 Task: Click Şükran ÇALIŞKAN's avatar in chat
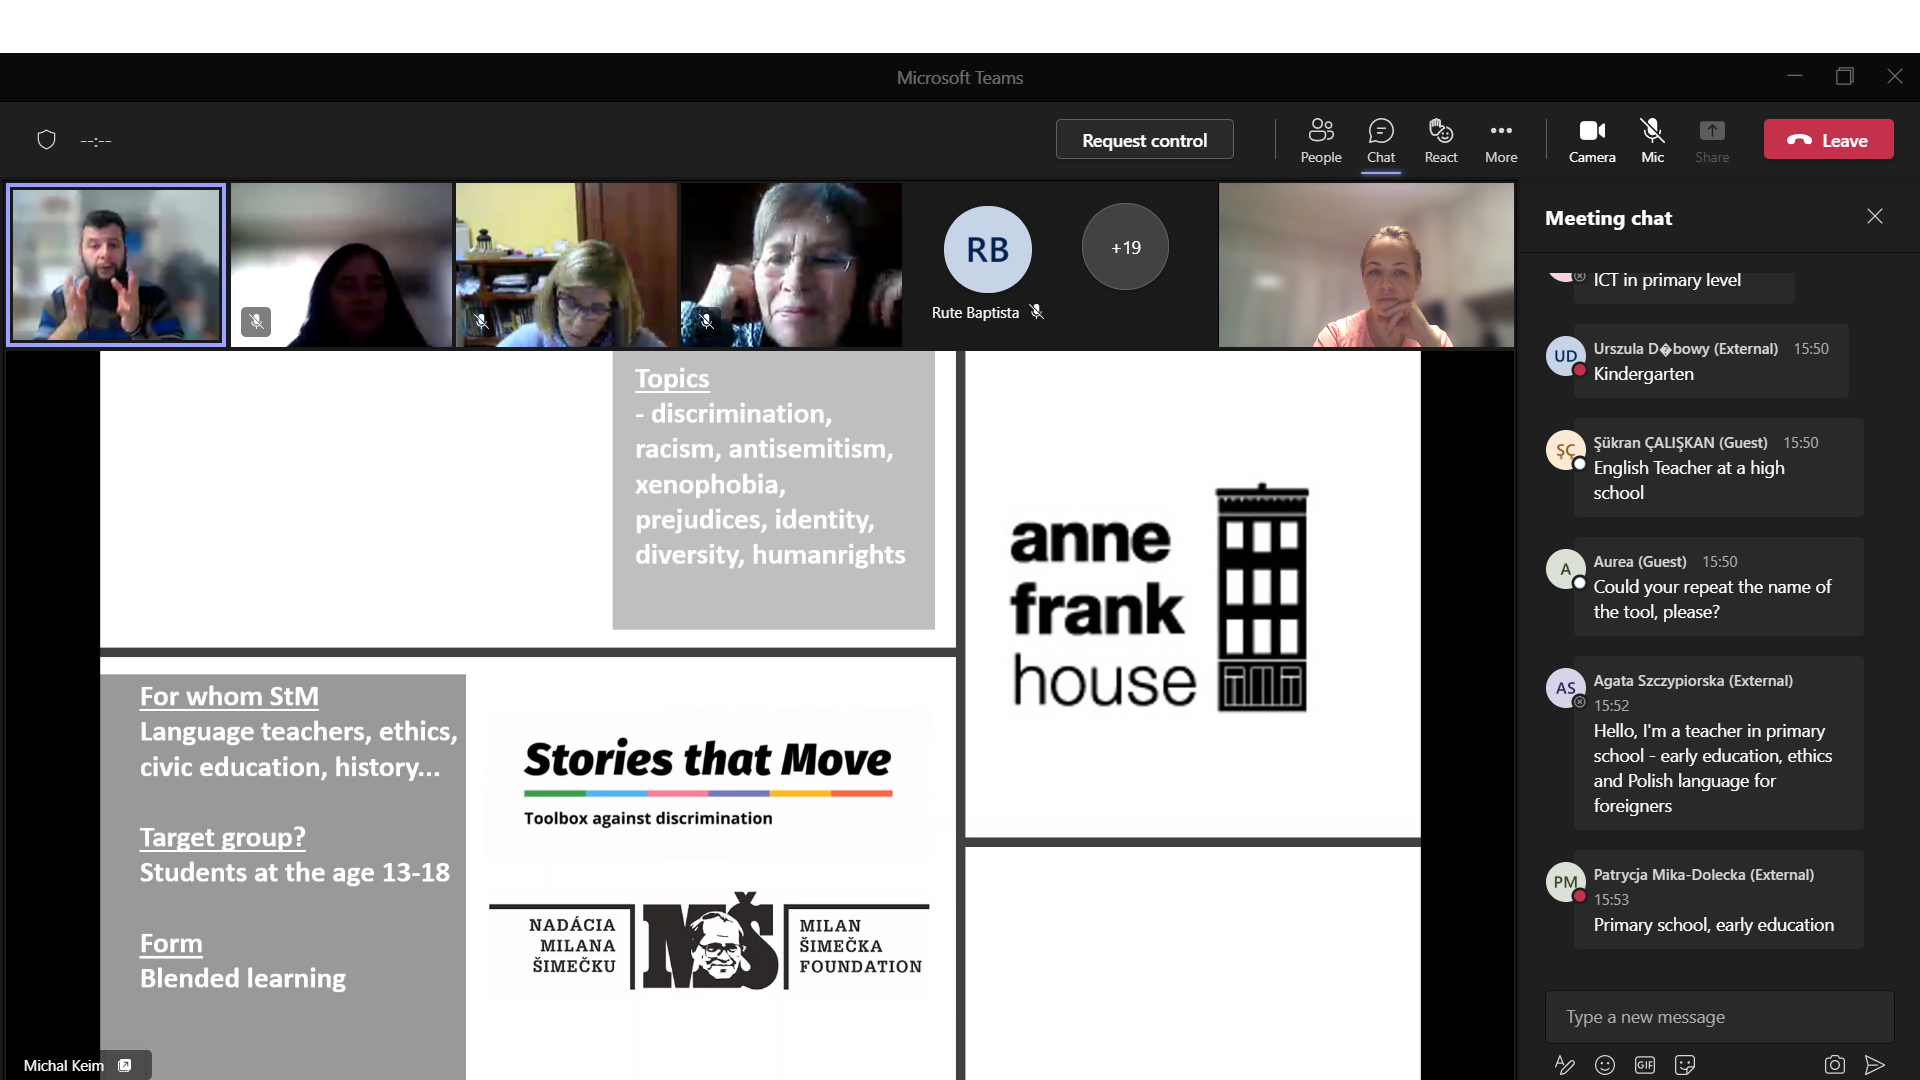1565,450
